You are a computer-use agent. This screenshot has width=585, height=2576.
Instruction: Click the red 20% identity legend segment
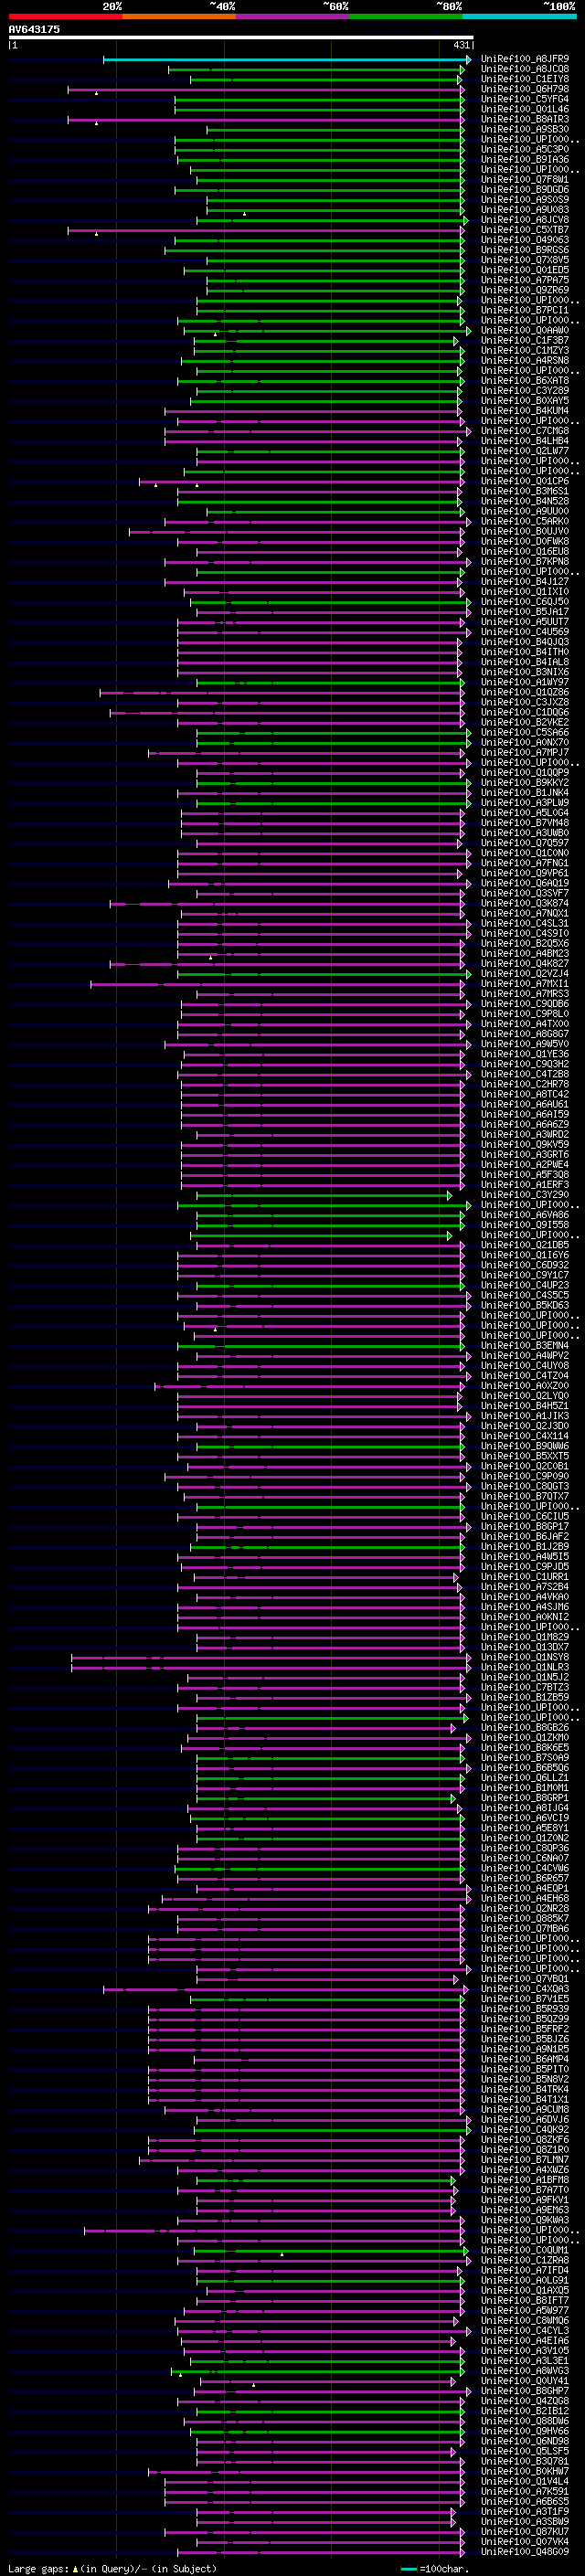(x=65, y=16)
